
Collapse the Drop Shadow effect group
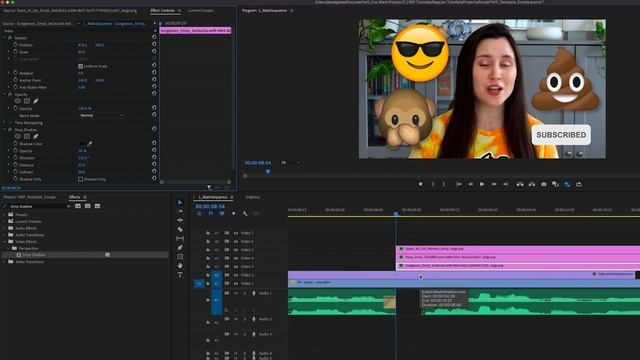pyautogui.click(x=5, y=130)
